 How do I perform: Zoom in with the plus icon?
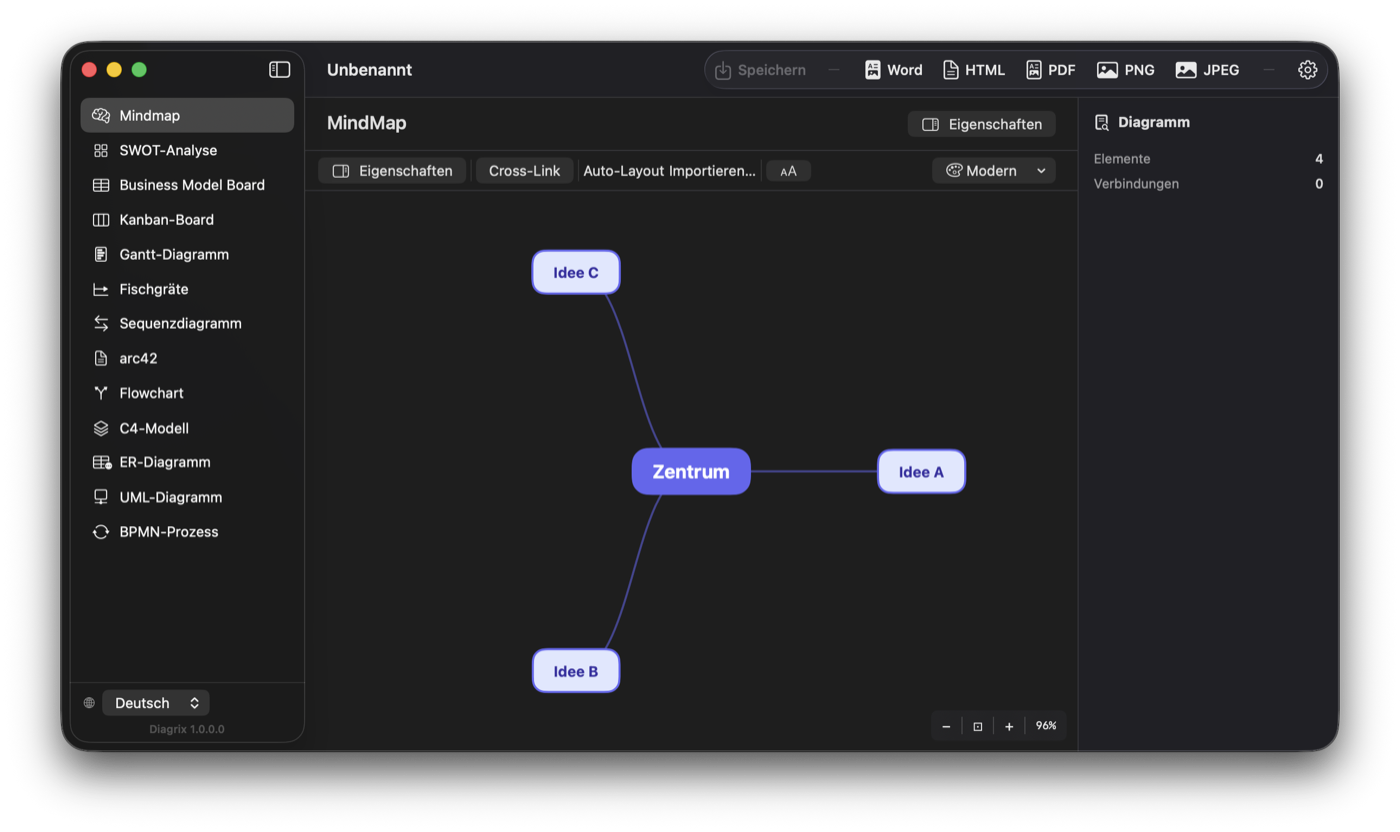coord(1009,726)
